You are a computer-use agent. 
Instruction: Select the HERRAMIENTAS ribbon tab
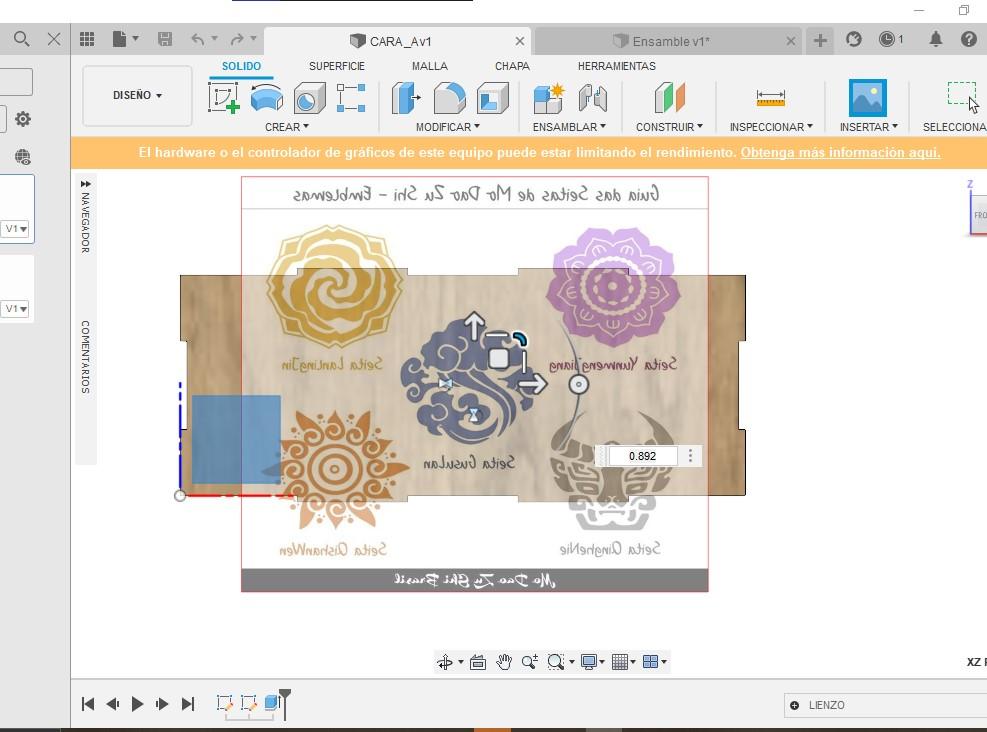pyautogui.click(x=617, y=66)
